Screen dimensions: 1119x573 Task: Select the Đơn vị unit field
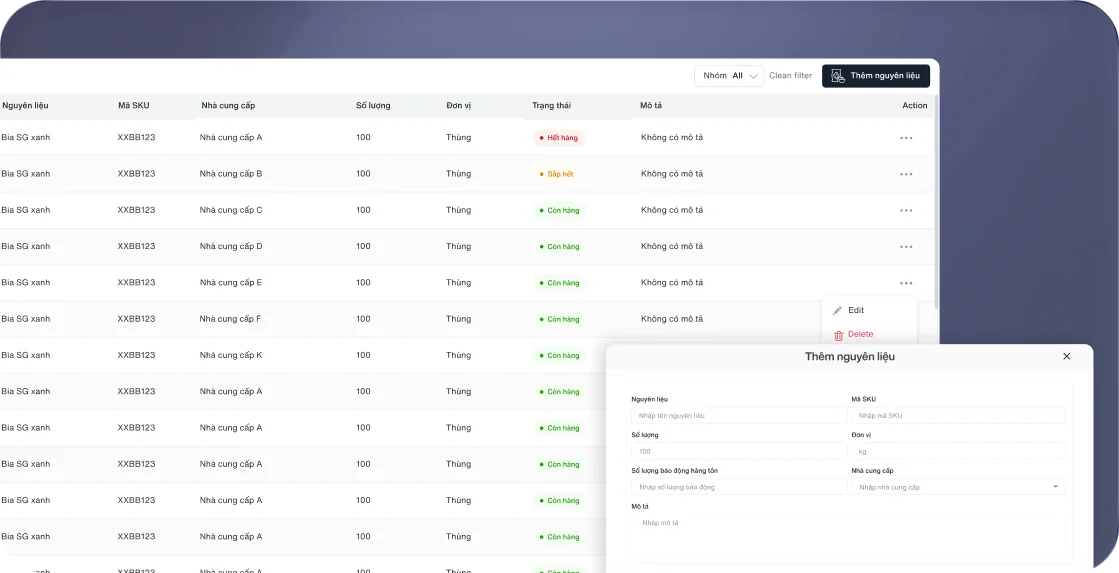(x=958, y=451)
